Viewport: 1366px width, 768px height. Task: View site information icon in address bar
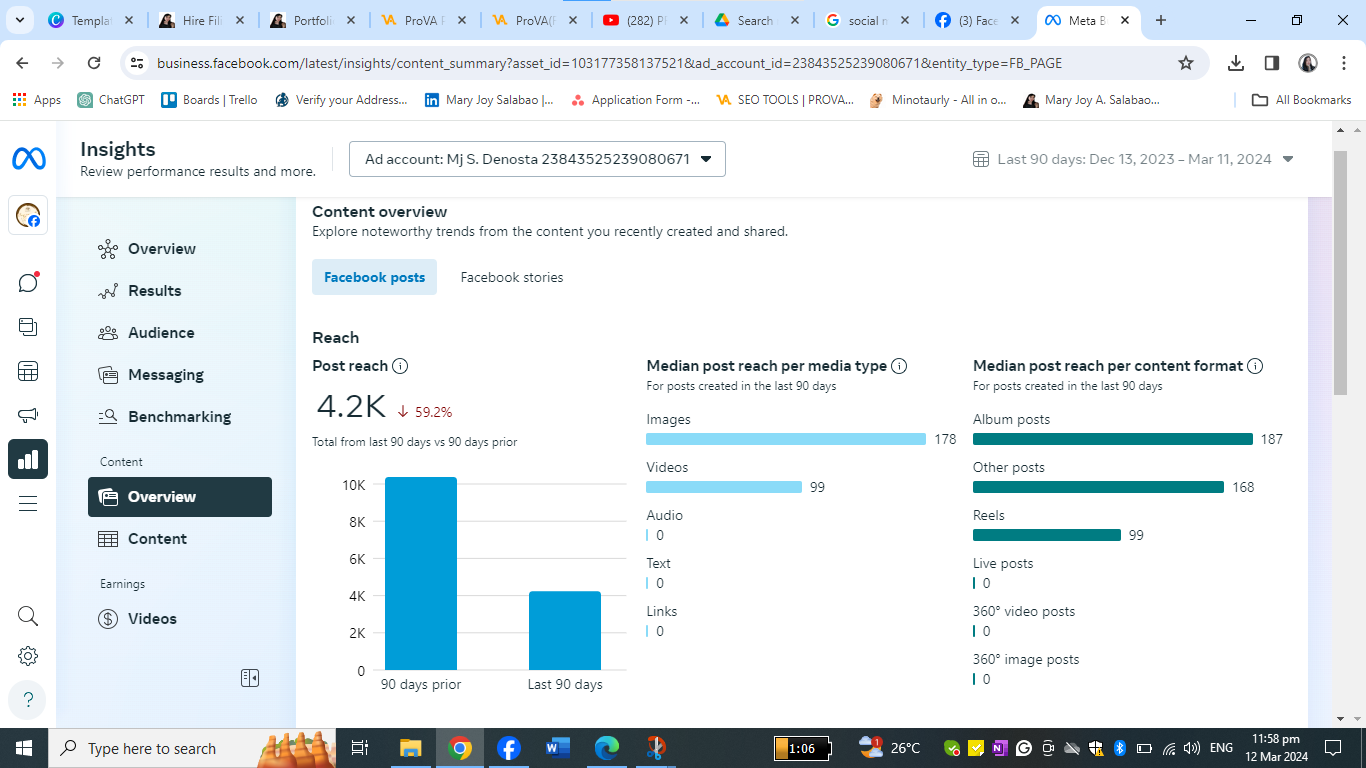pyautogui.click(x=138, y=63)
